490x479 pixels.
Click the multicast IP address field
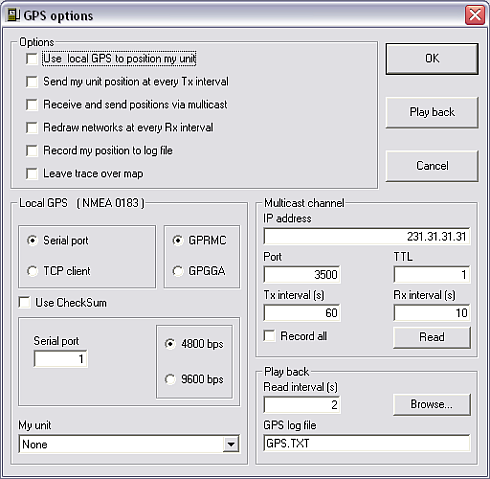[x=367, y=236]
